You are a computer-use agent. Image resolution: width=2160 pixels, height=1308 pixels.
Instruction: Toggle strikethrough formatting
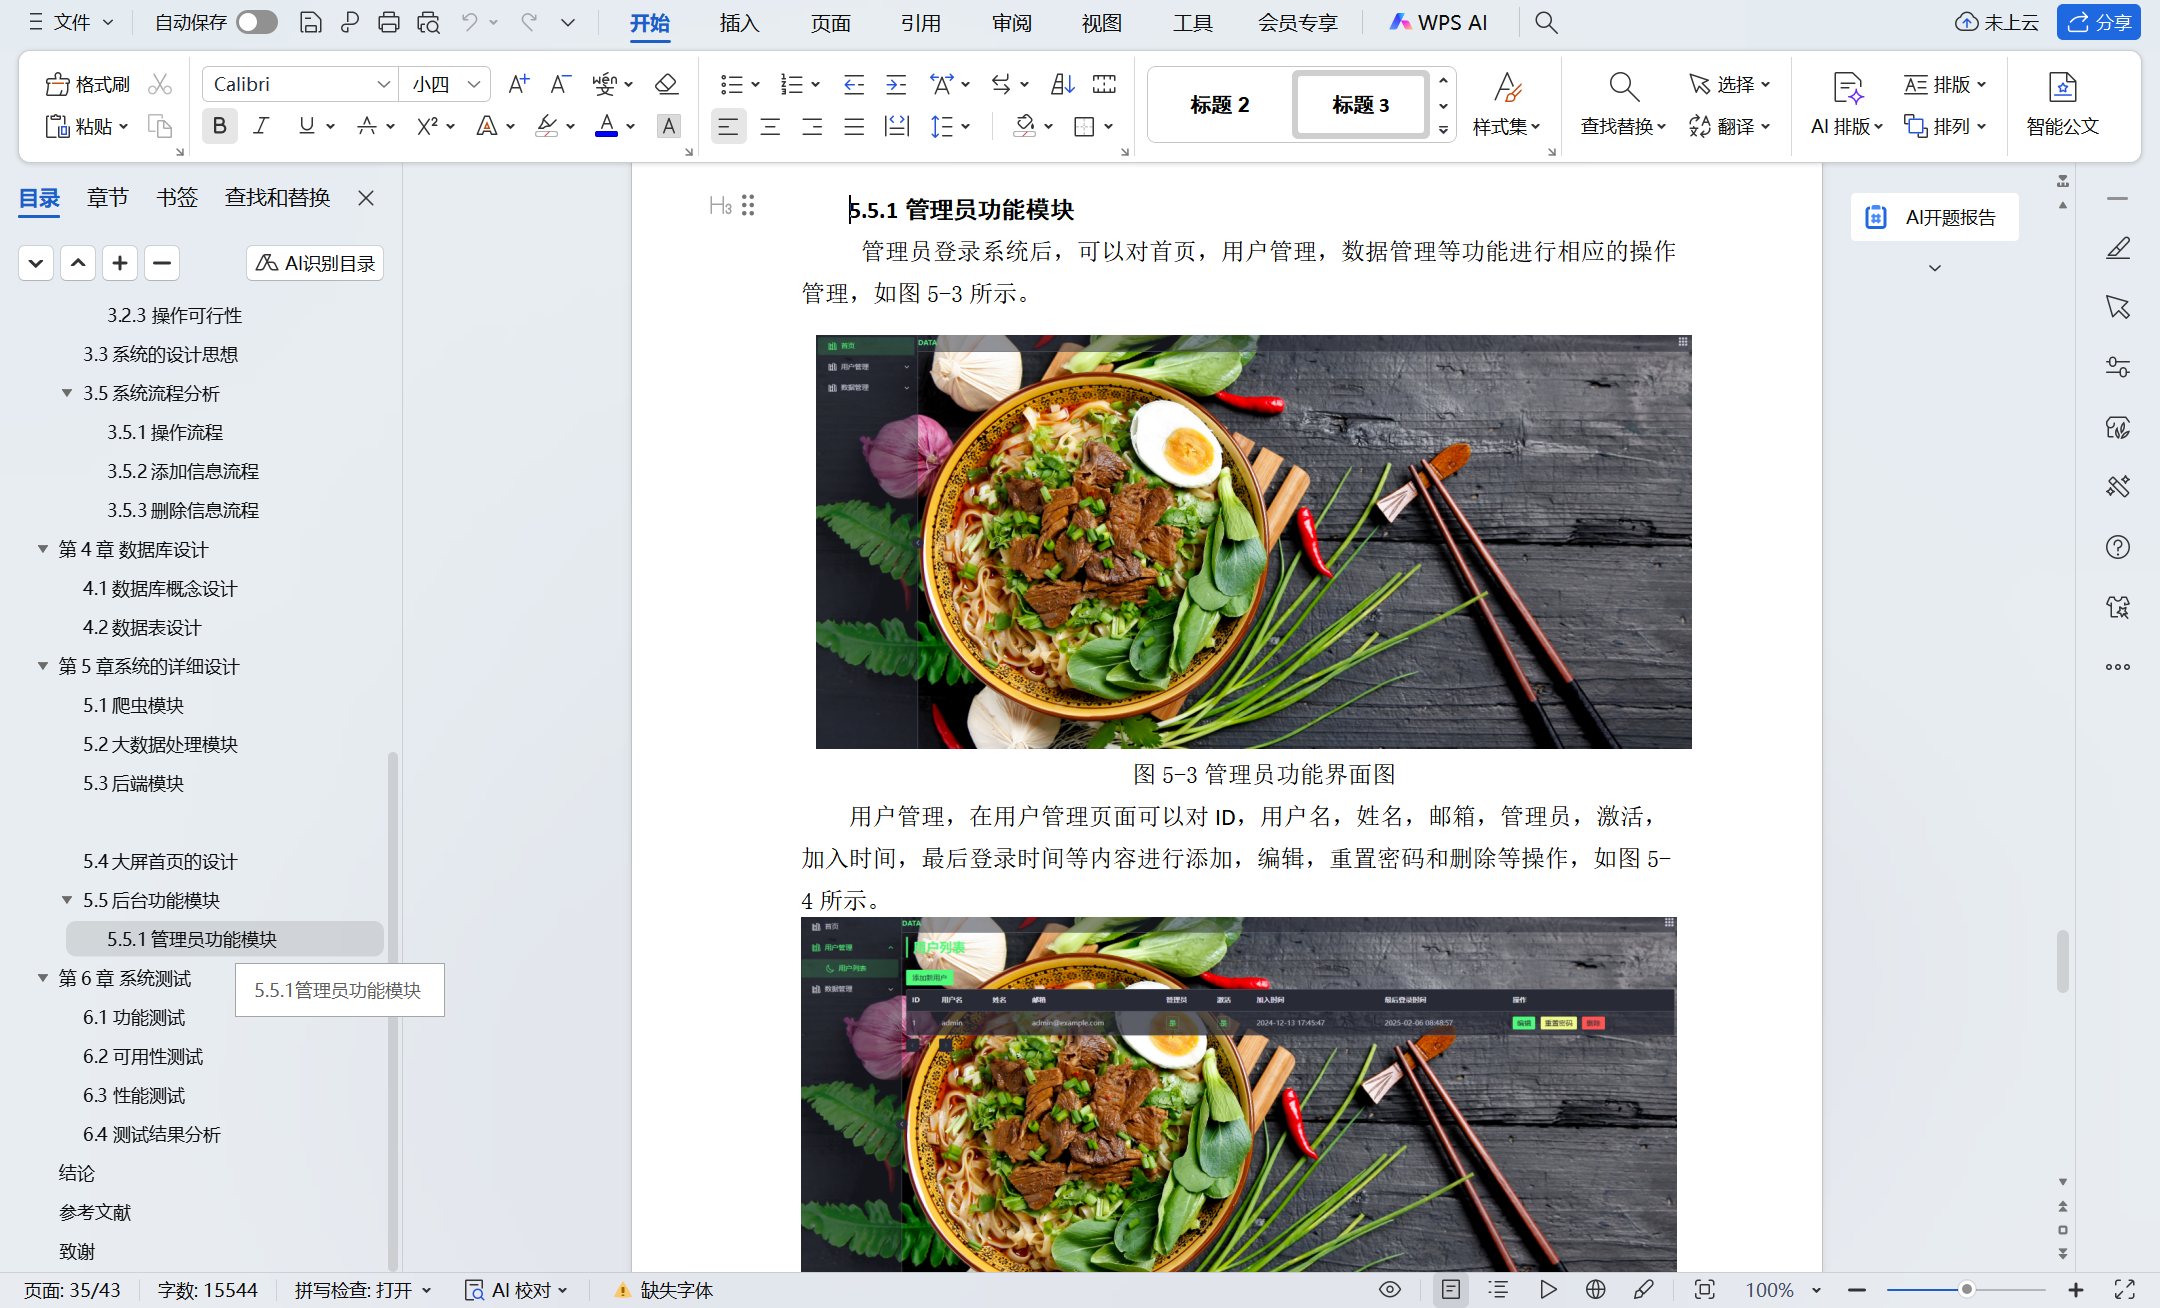click(x=367, y=126)
